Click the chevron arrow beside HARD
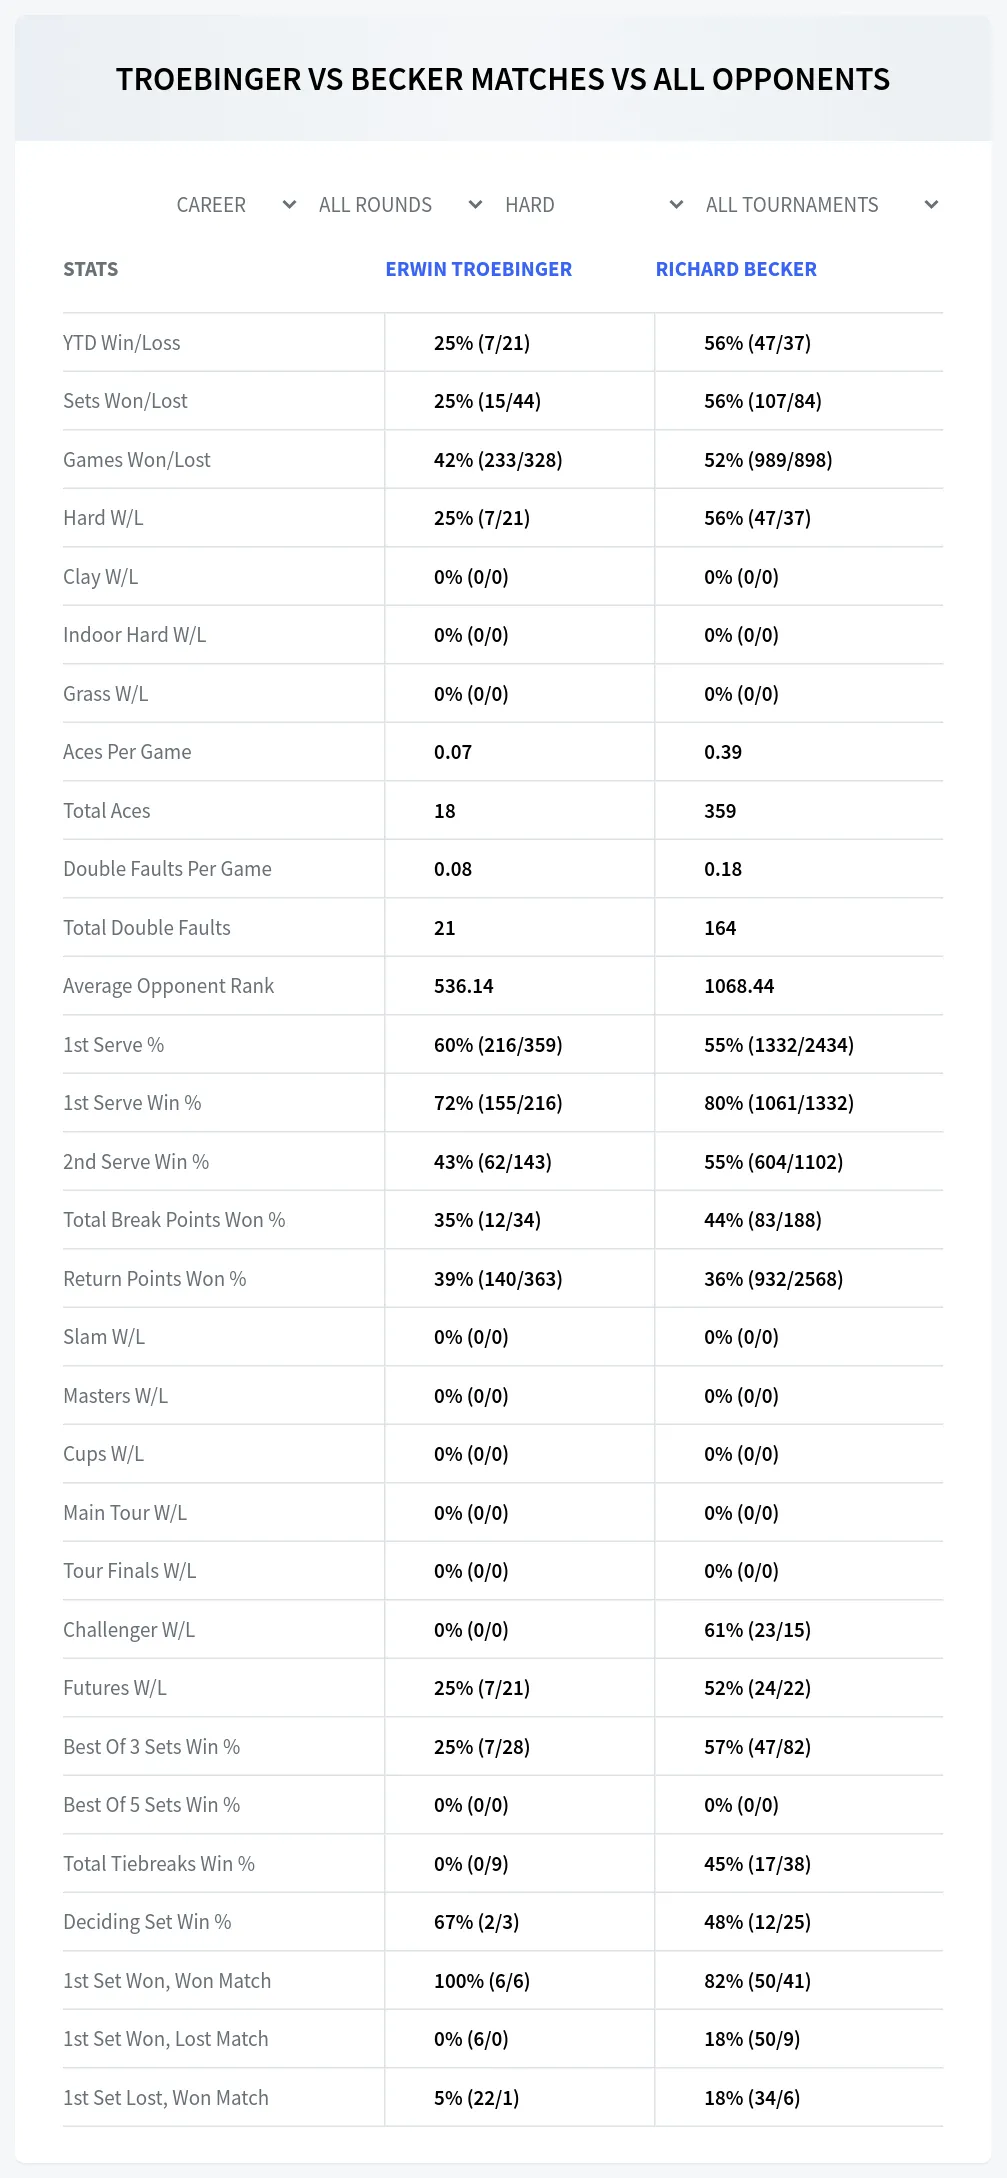The image size is (1007, 2178). 676,205
